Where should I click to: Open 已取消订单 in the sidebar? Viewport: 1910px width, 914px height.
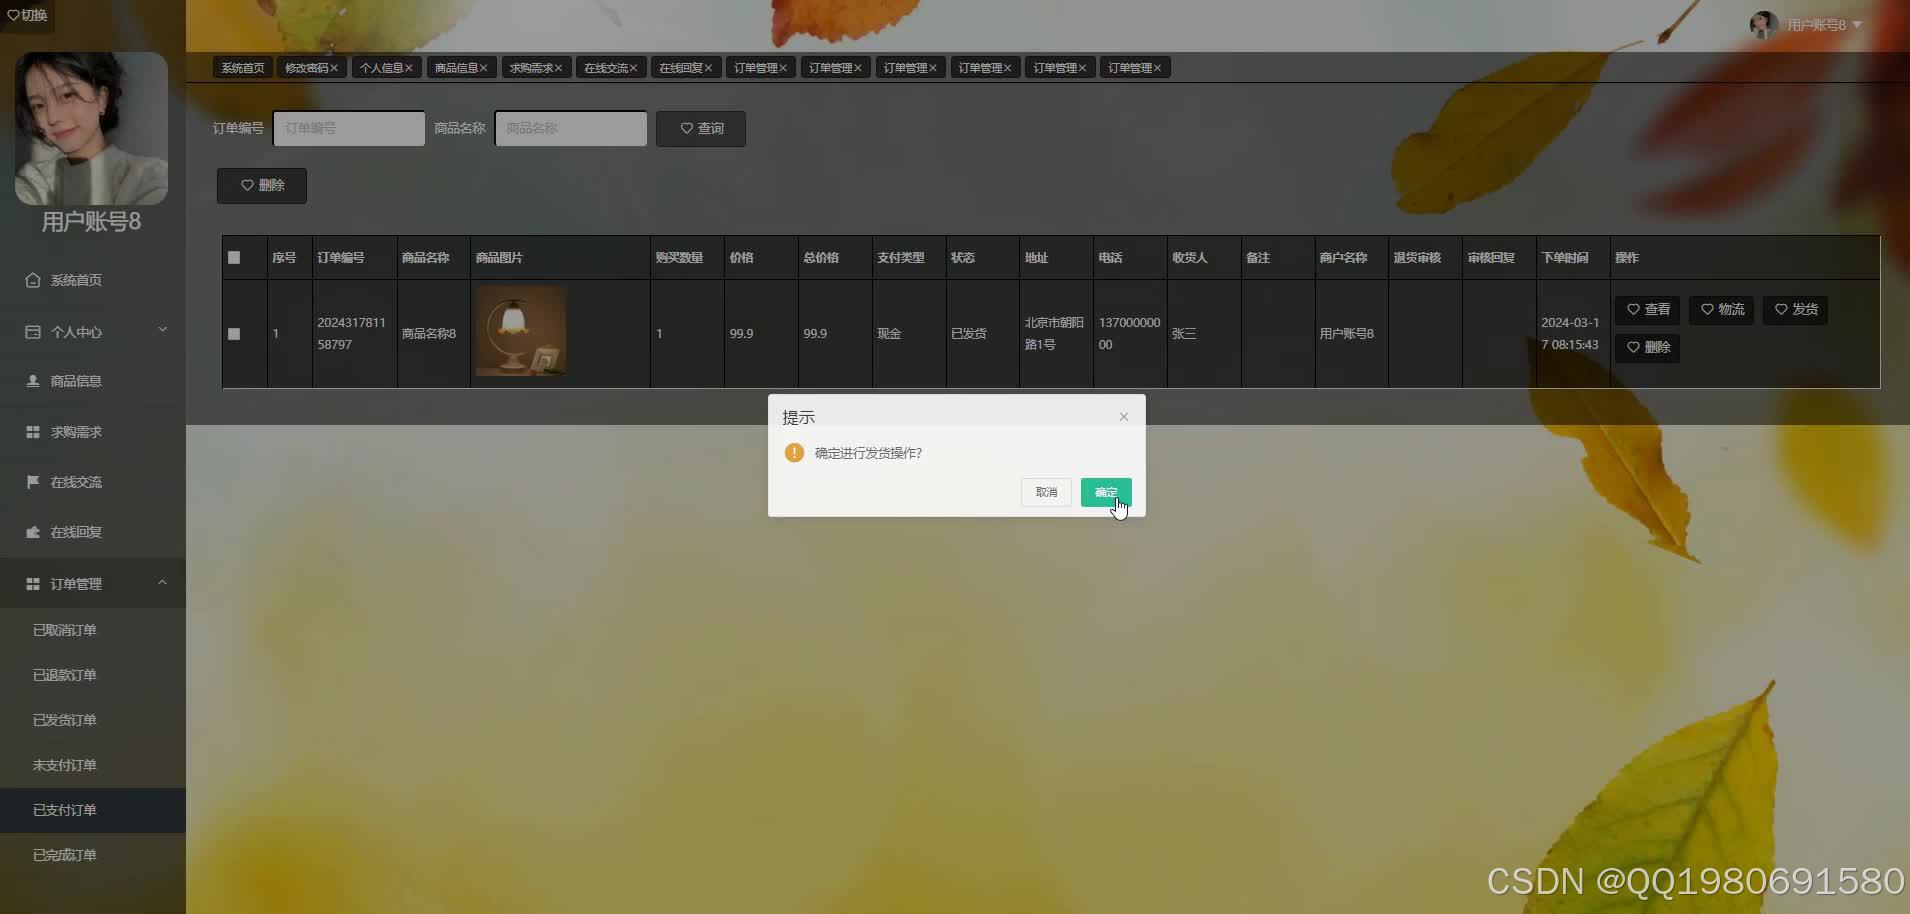coord(93,630)
